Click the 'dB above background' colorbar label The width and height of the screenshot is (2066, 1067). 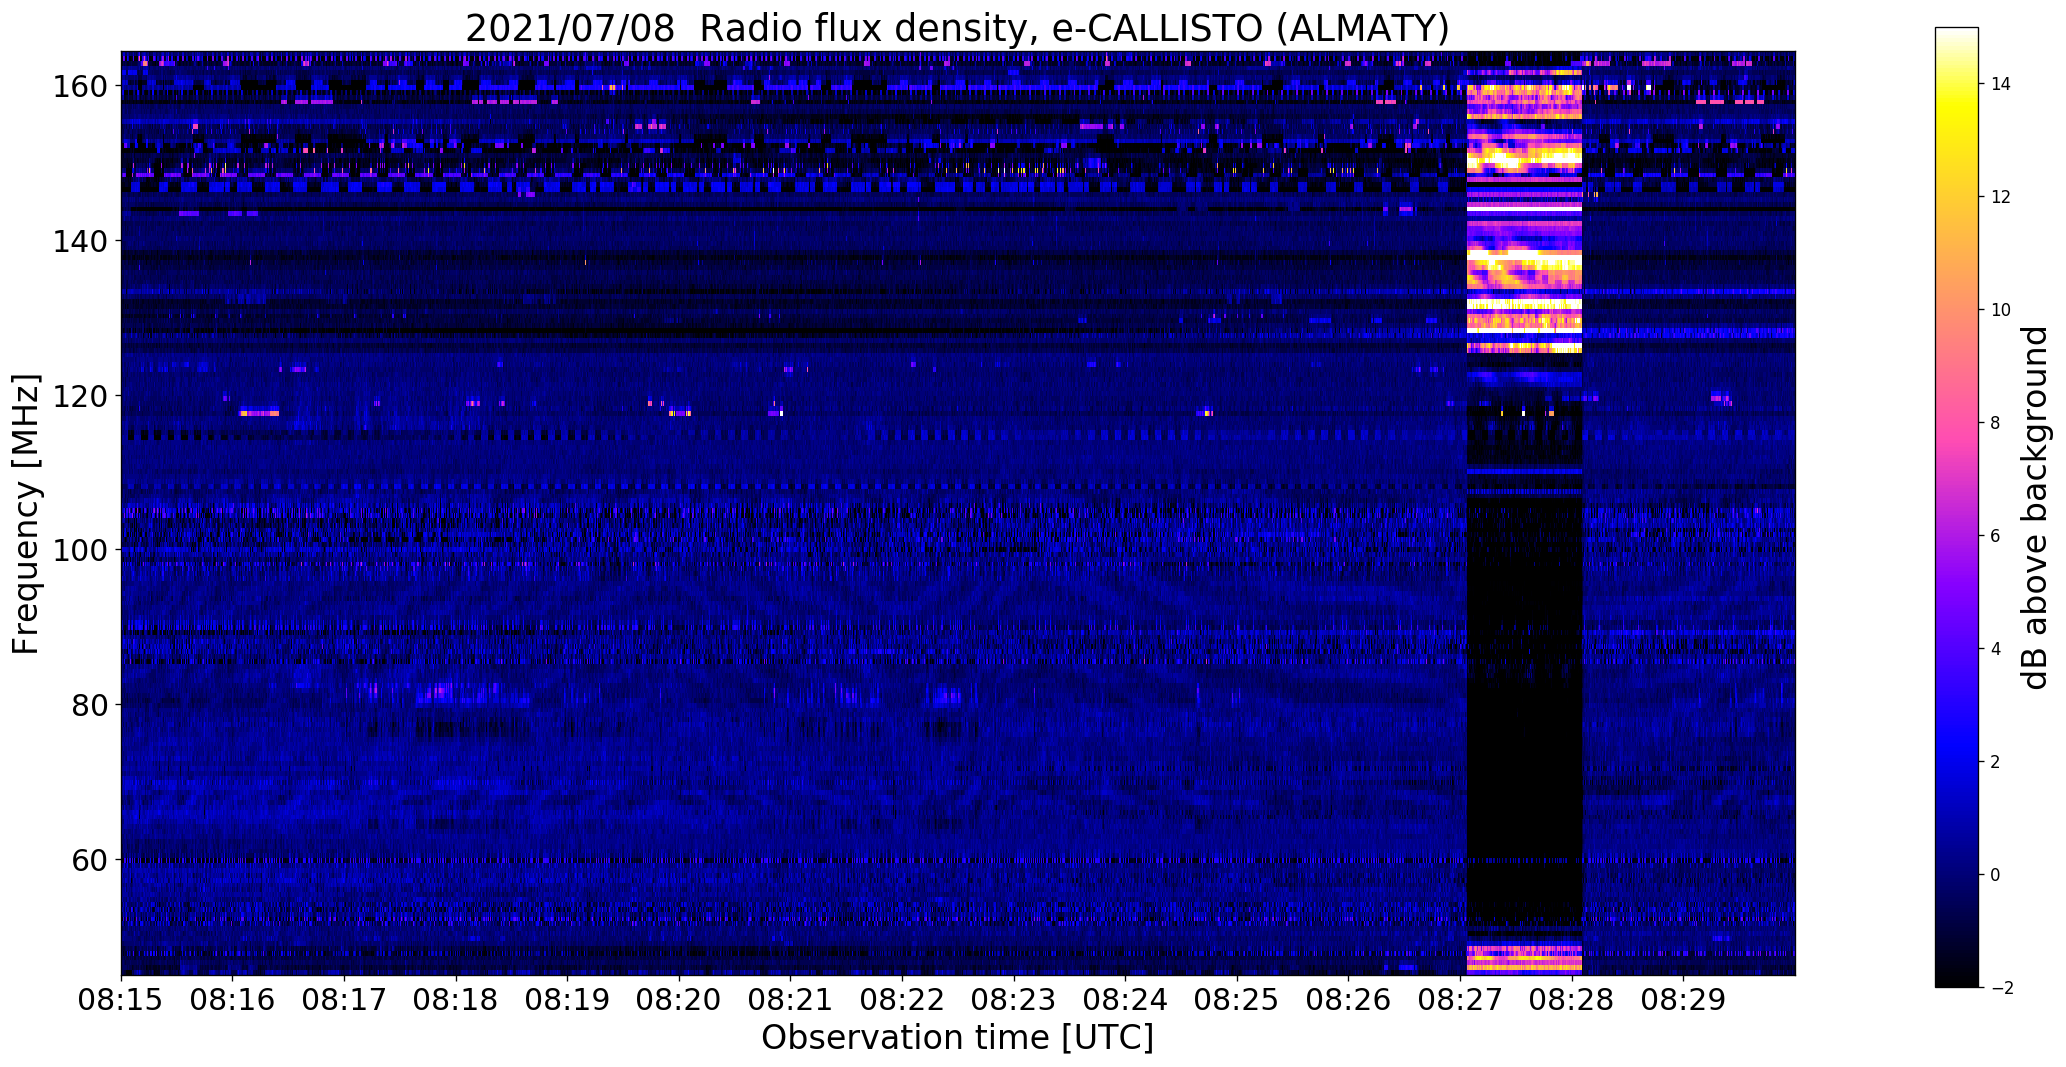coord(2036,508)
